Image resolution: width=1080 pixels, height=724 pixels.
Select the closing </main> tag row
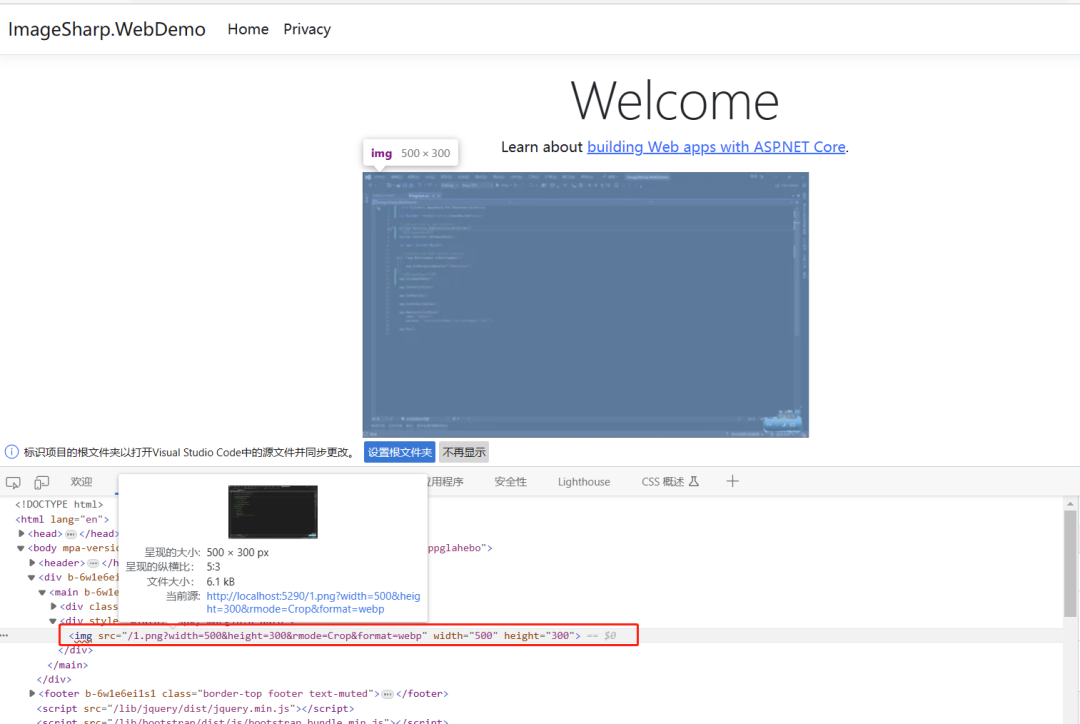(x=68, y=665)
